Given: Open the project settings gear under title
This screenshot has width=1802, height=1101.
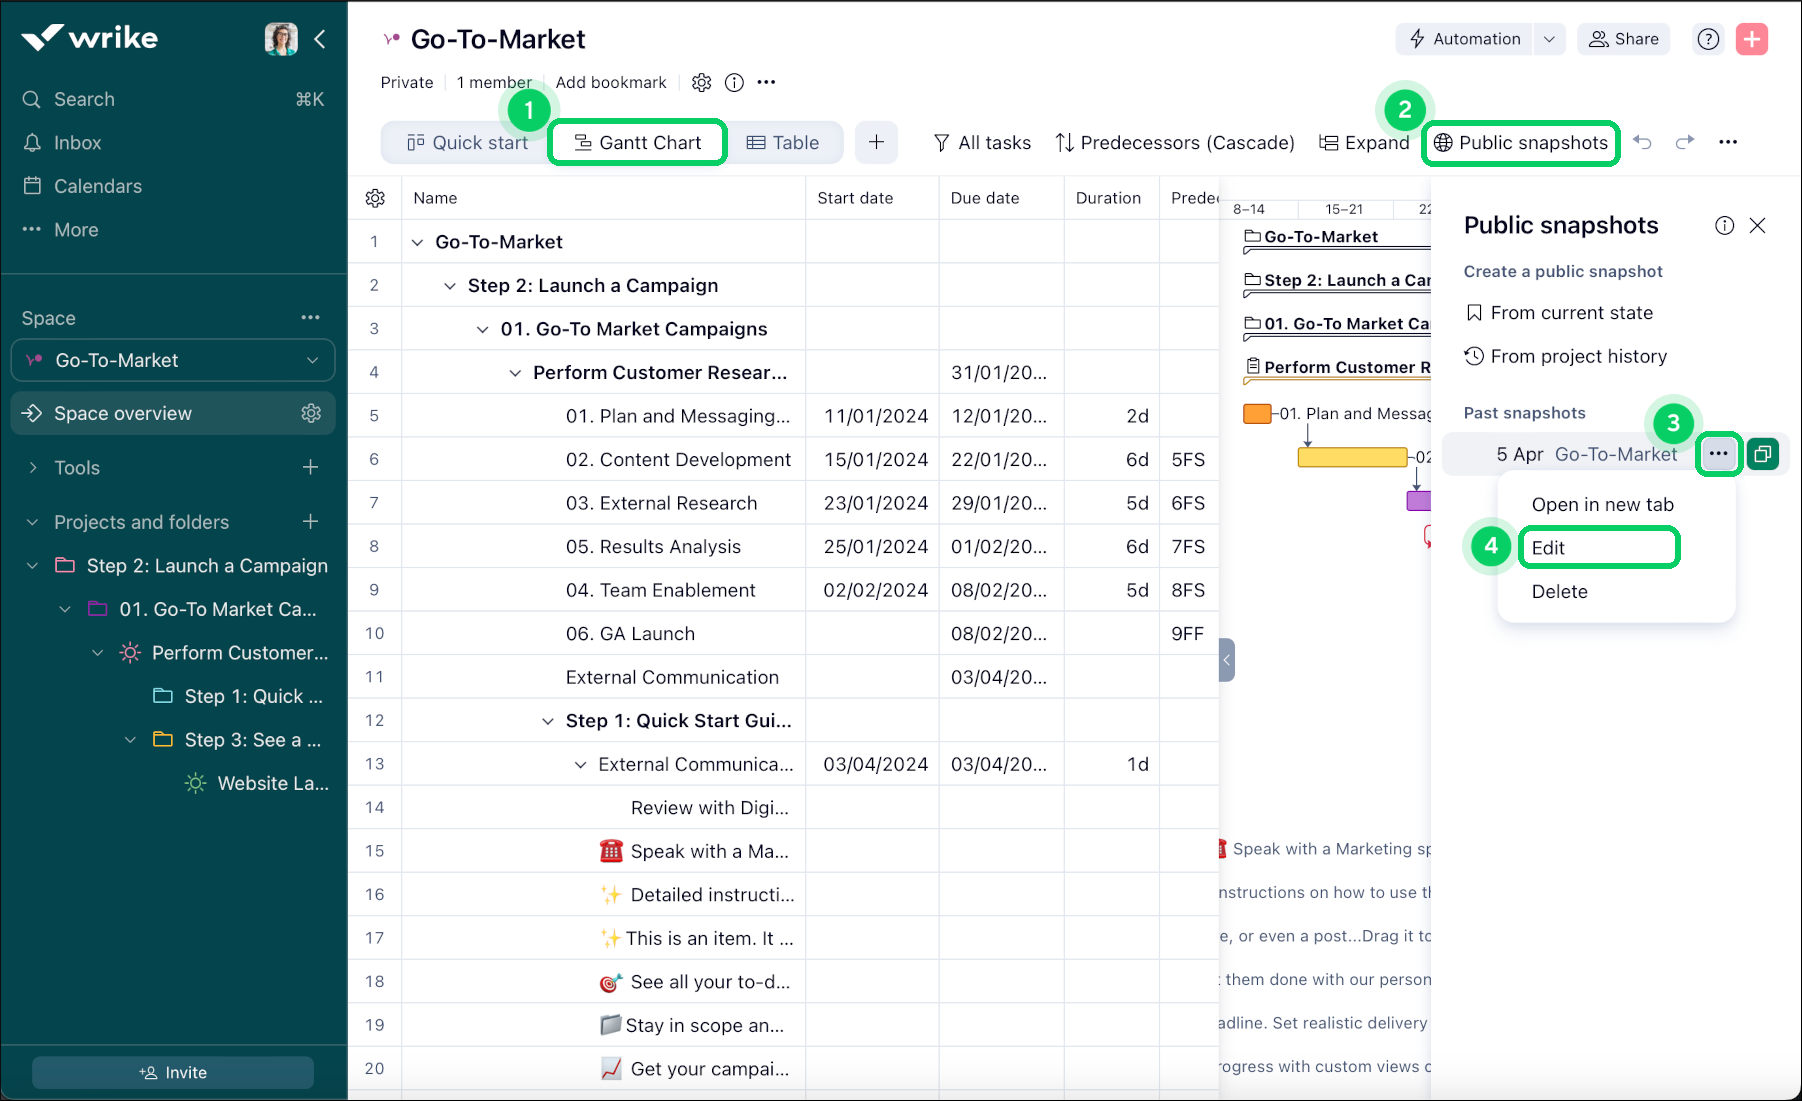Looking at the screenshot, I should tap(702, 82).
